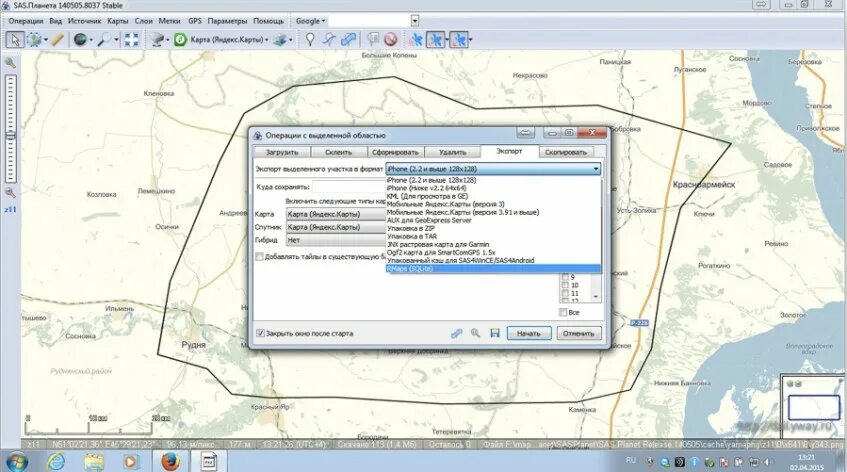Screen dimensions: 847x472
Task: Add a new polygon tool
Action: click(x=348, y=39)
